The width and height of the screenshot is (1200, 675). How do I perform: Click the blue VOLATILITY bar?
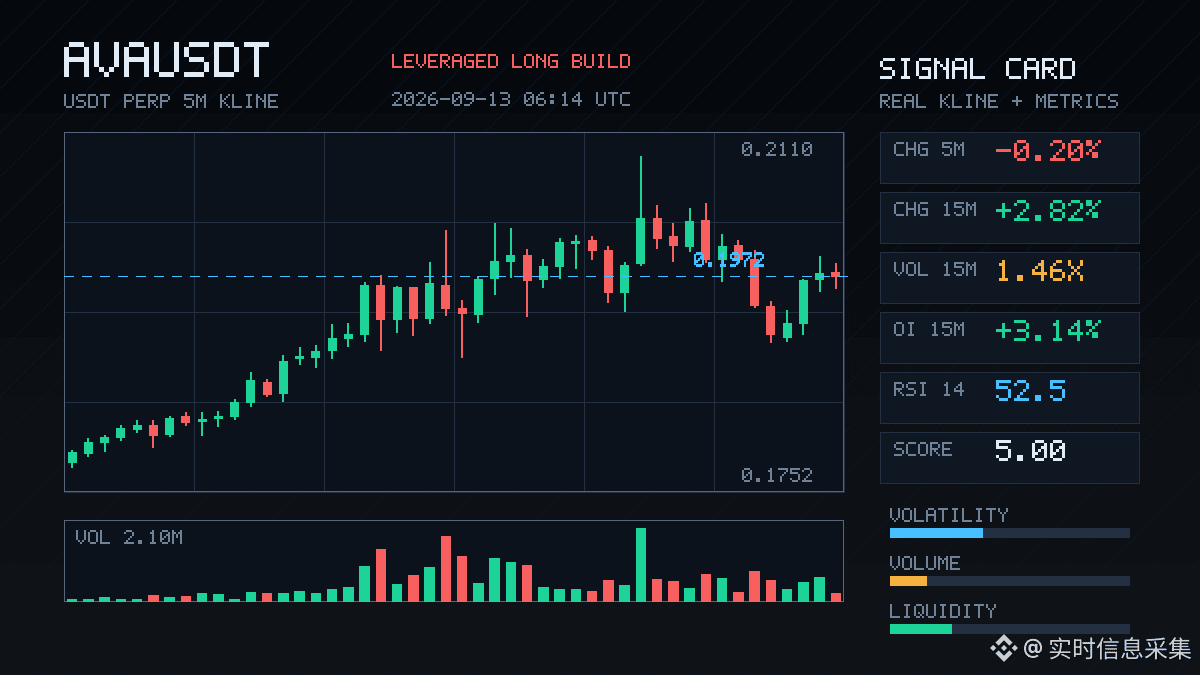(936, 533)
